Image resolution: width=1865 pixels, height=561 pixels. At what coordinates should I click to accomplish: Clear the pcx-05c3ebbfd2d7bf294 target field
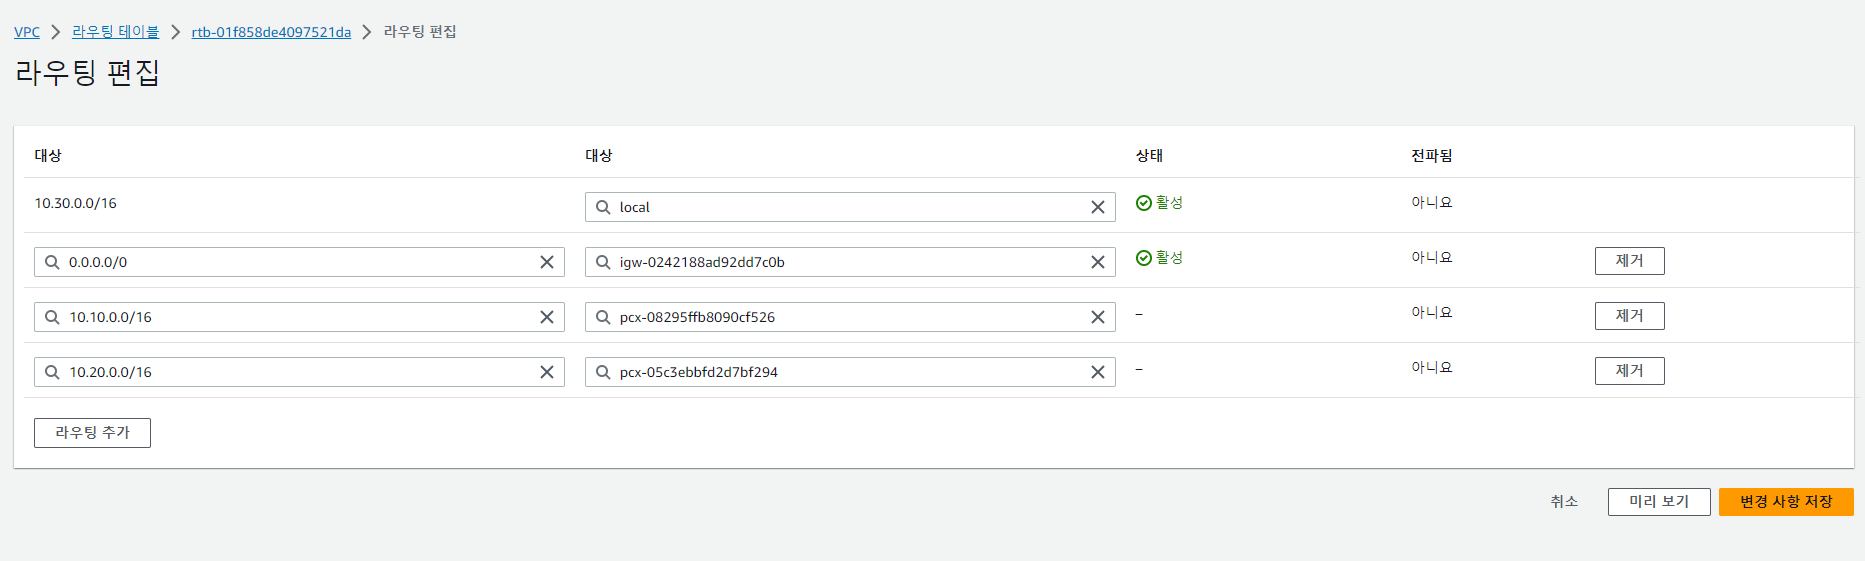[x=1097, y=372]
